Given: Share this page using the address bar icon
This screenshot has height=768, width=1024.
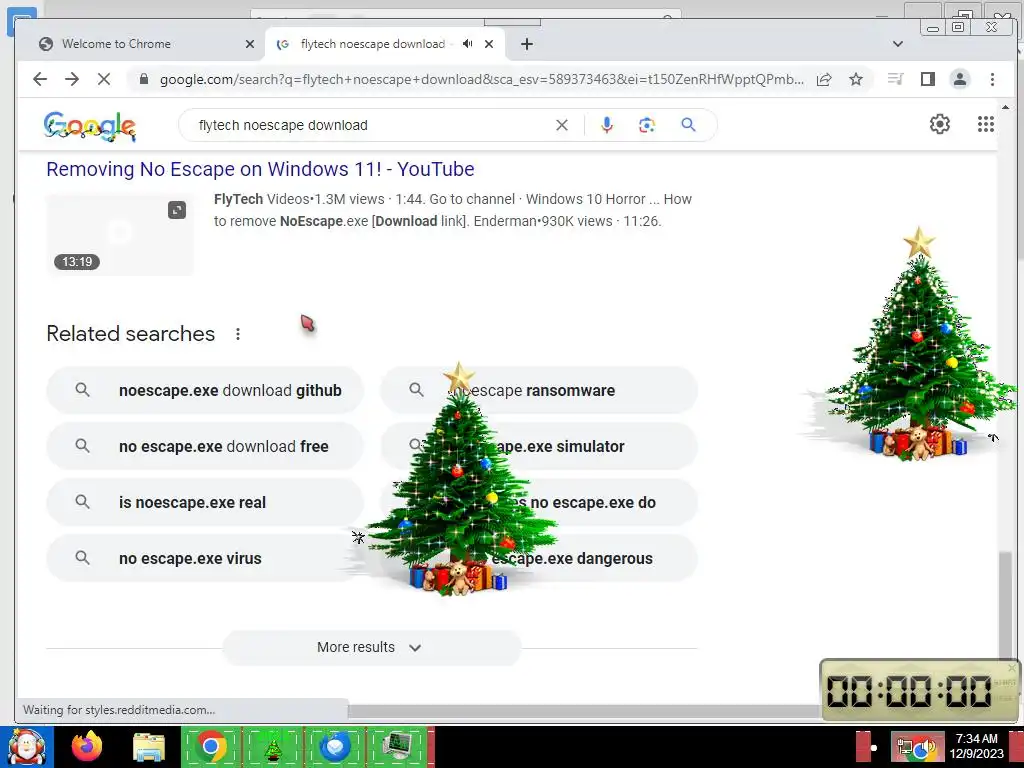Looking at the screenshot, I should click(x=824, y=79).
